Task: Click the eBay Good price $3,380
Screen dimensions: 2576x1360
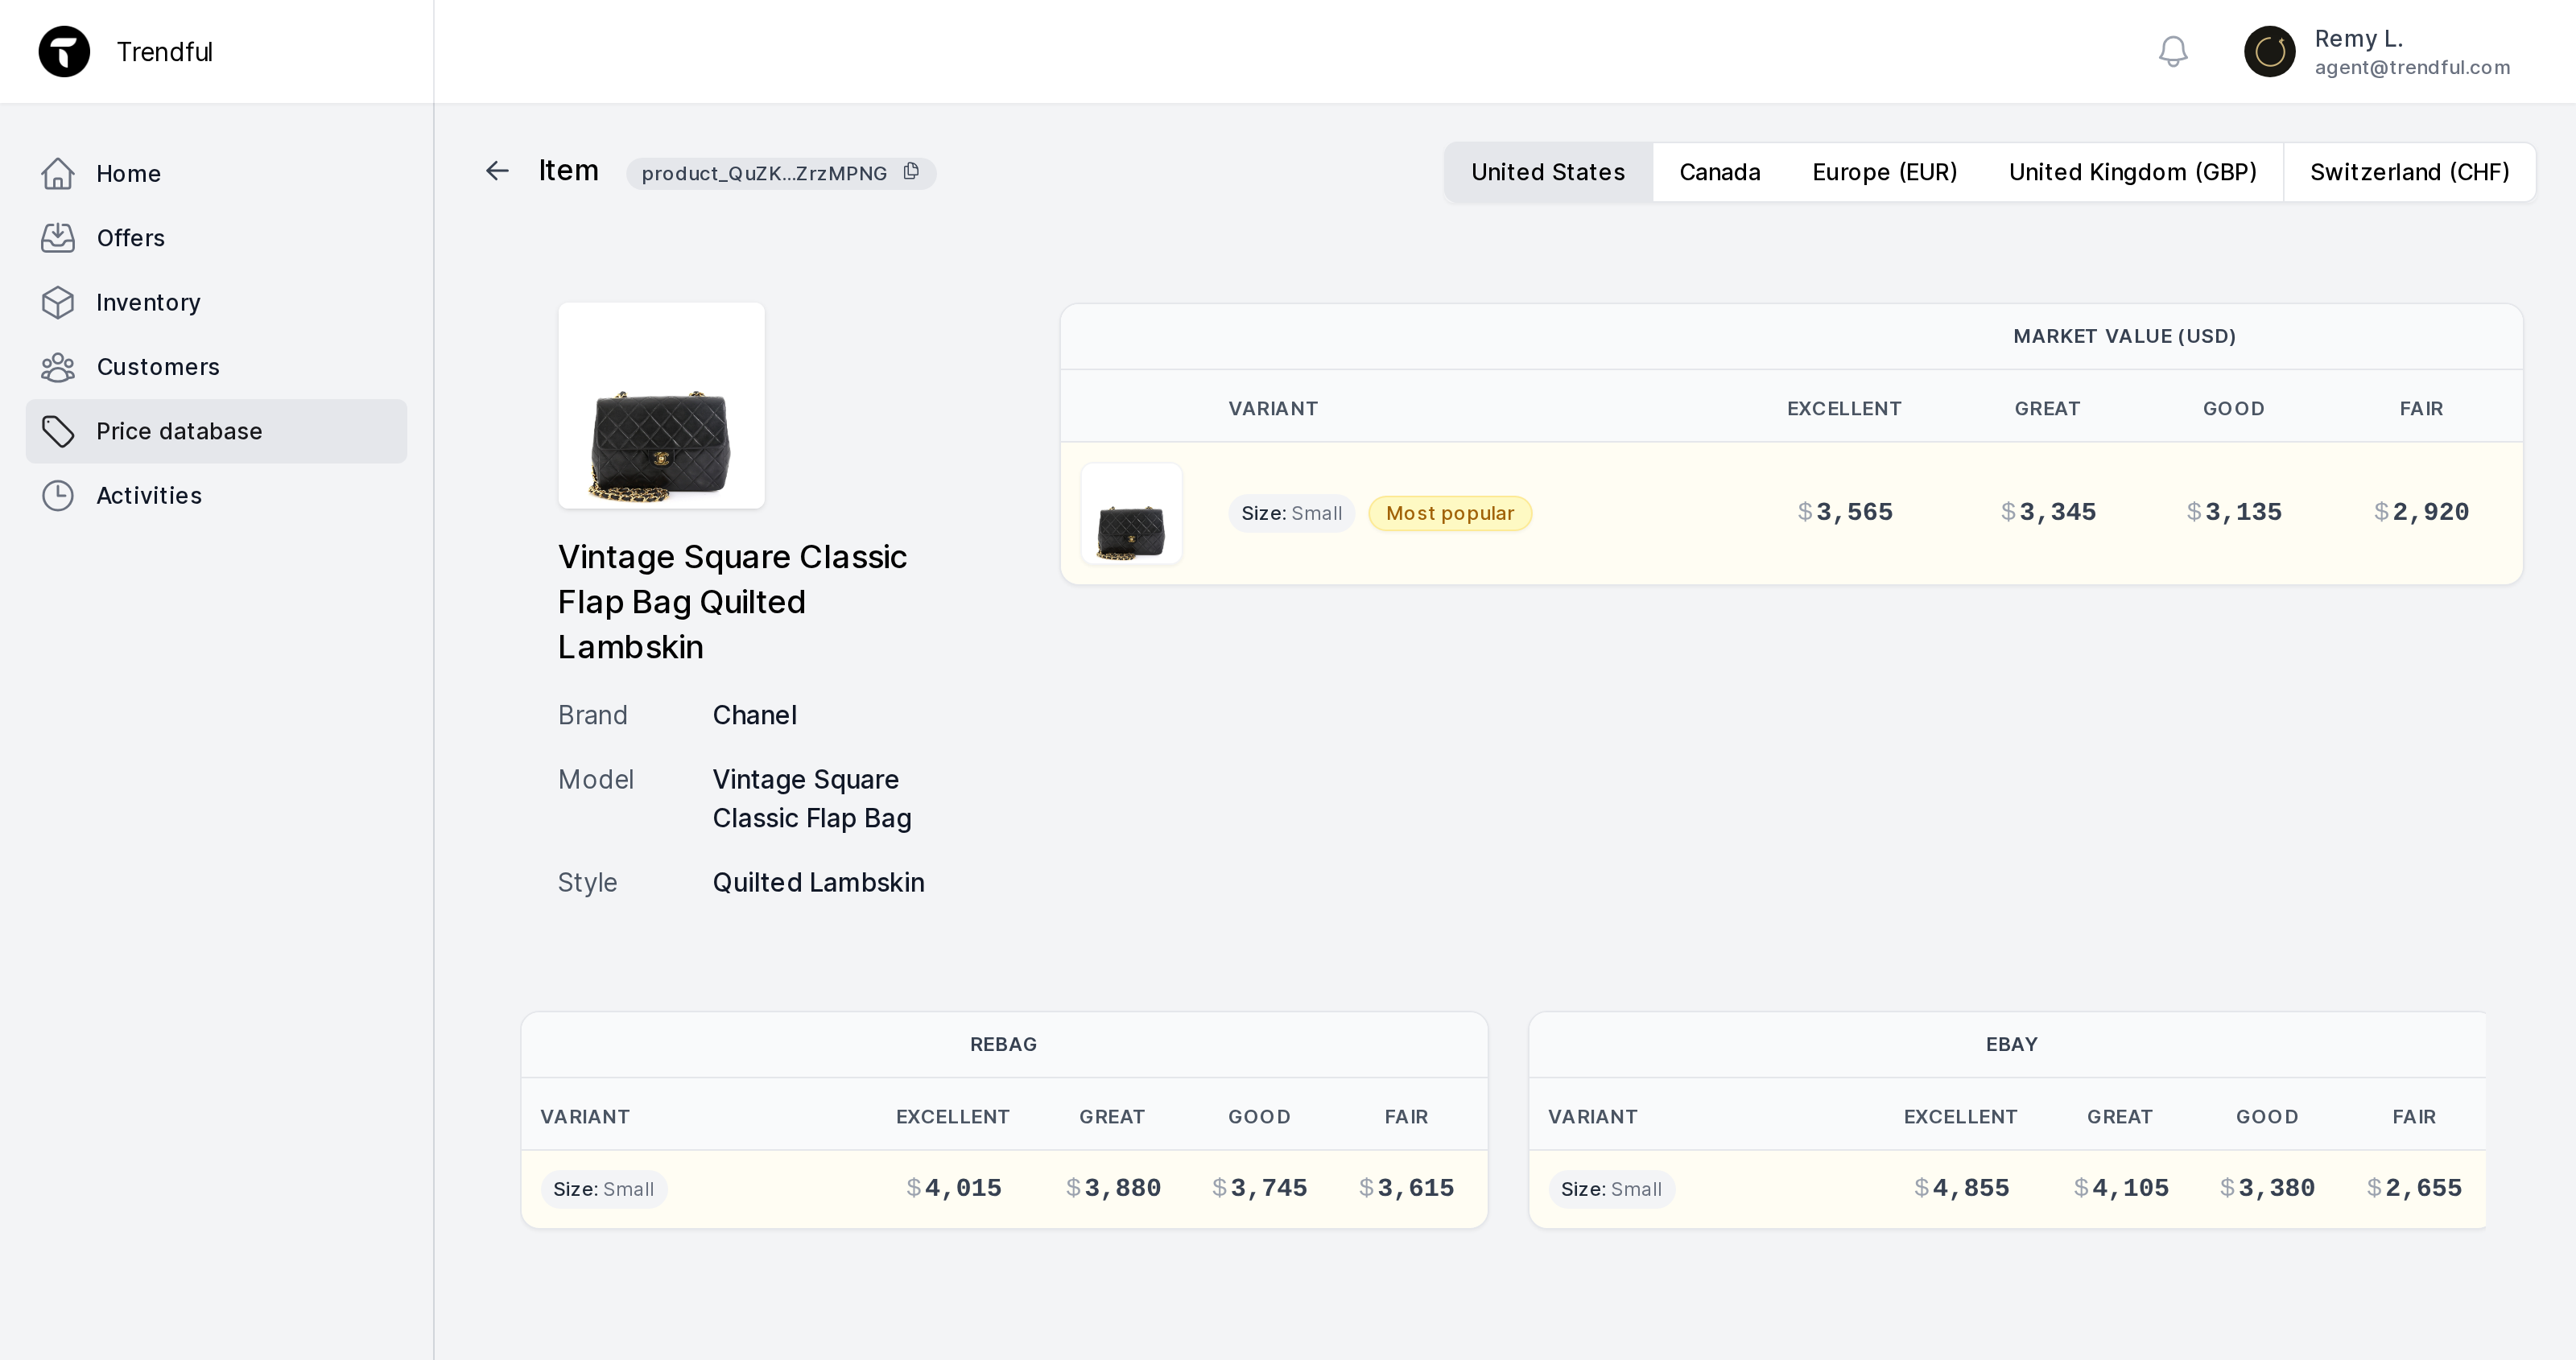Action: coord(2267,1188)
